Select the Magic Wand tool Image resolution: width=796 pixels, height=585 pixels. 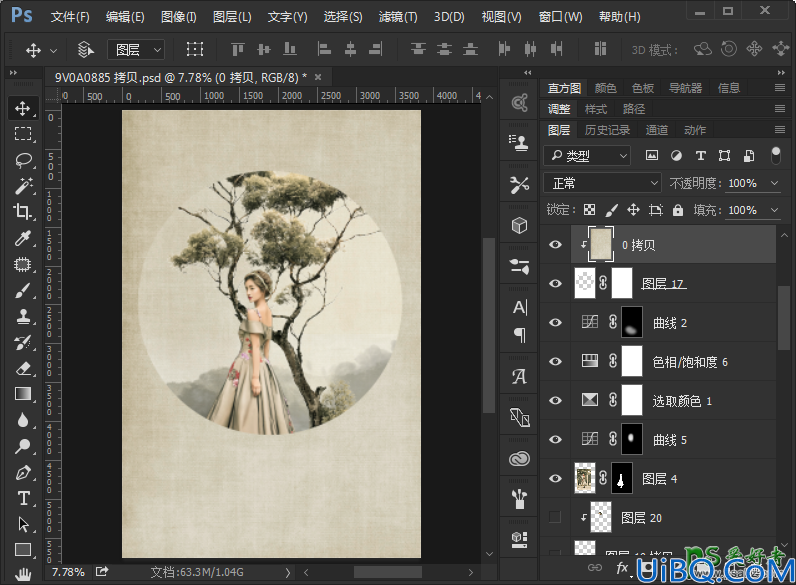(x=22, y=186)
